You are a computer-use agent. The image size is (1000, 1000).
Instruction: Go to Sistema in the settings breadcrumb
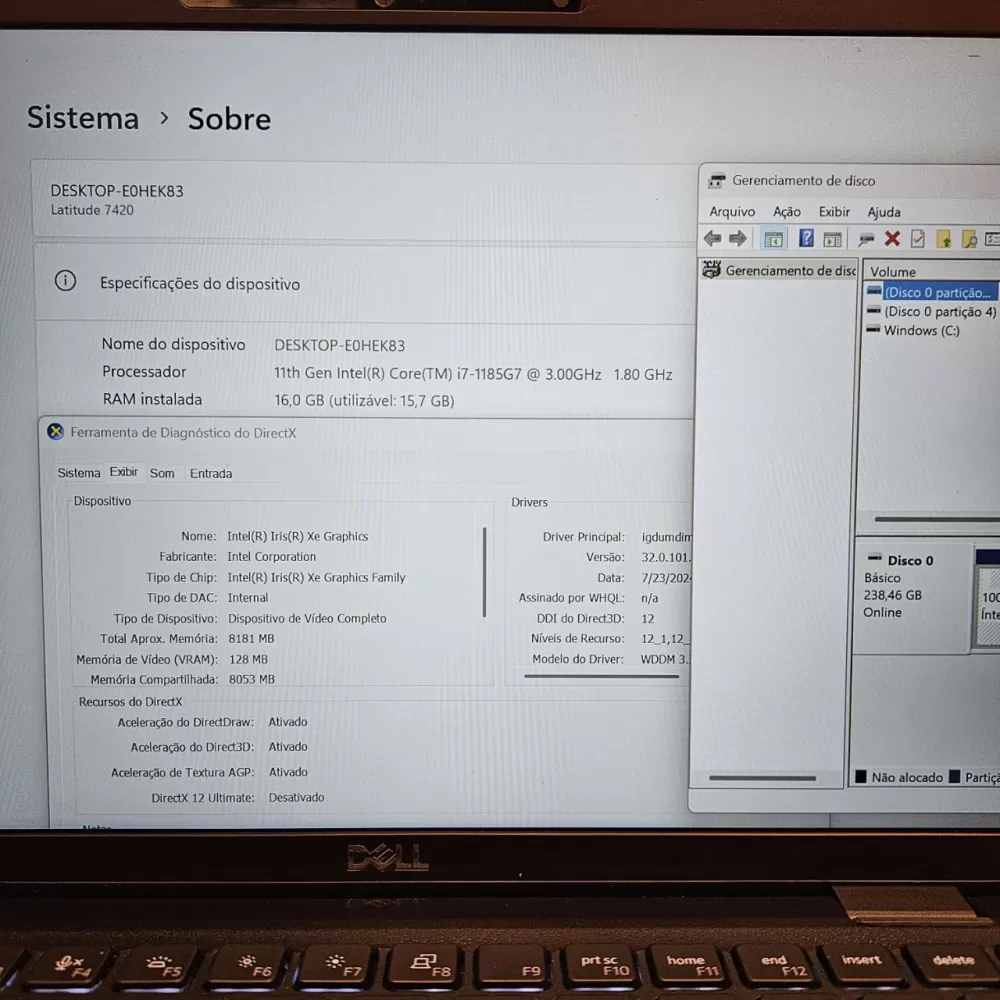[83, 118]
